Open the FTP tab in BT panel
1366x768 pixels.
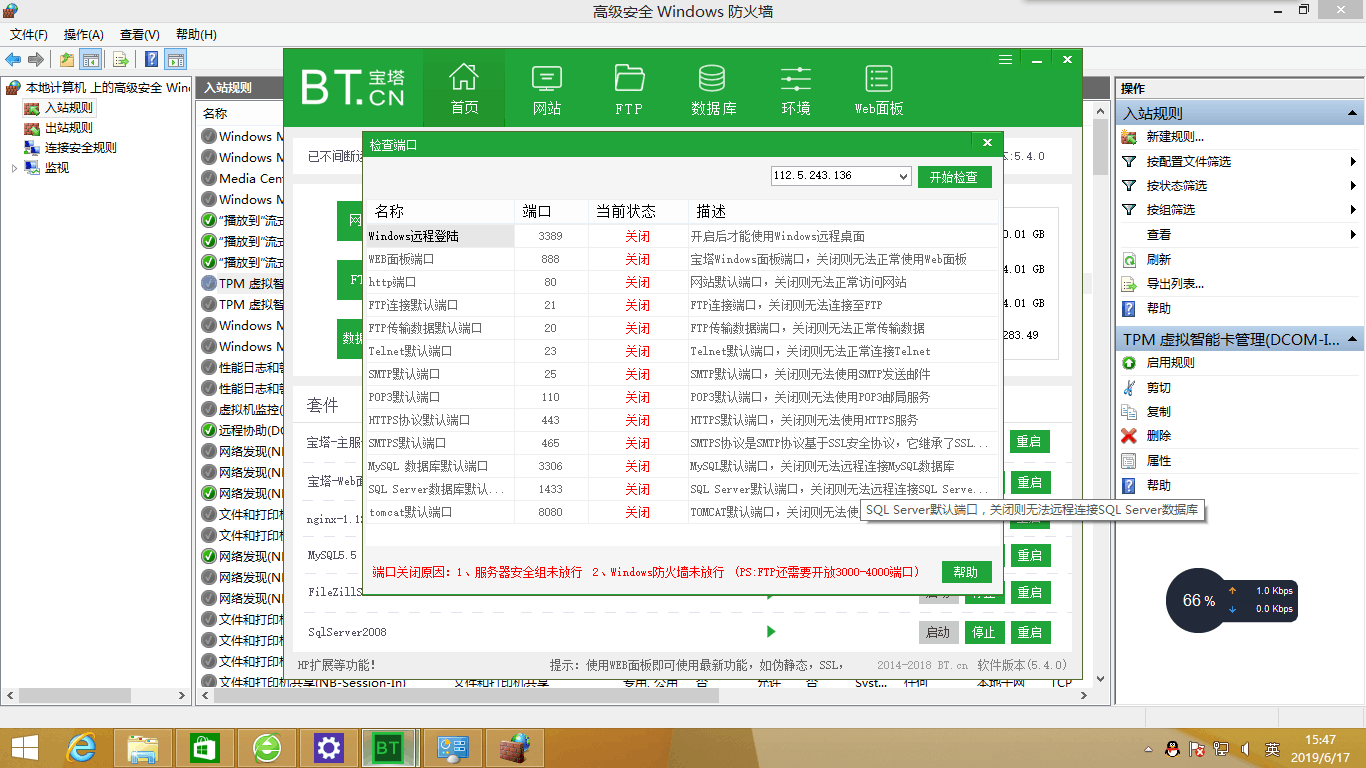point(629,88)
